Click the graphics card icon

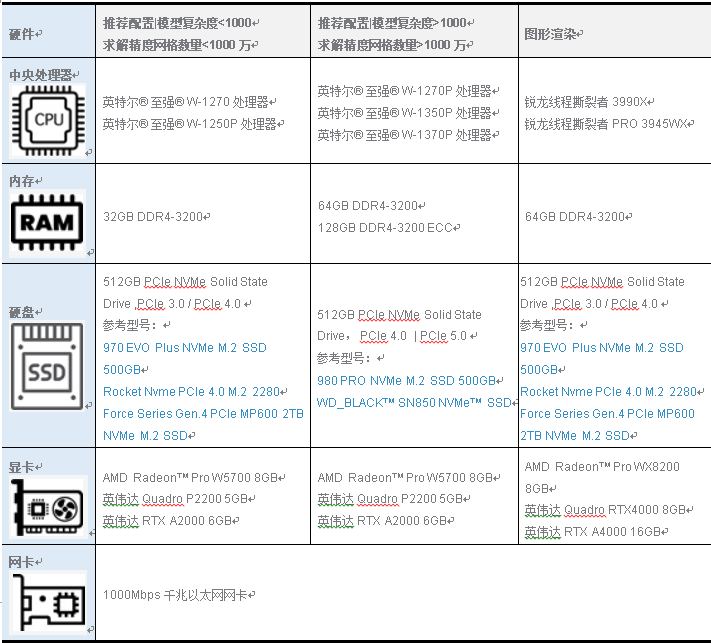(x=47, y=508)
